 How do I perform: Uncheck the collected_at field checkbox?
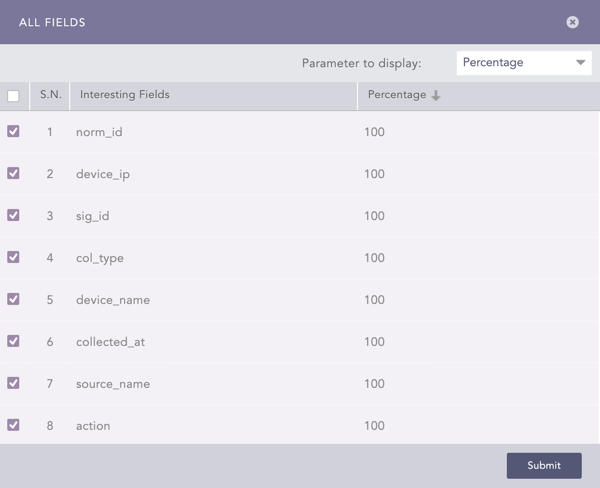13,341
